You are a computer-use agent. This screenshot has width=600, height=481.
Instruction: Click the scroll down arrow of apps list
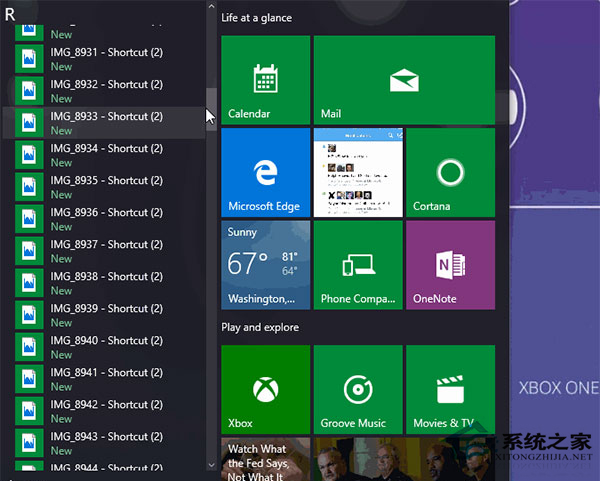pyautogui.click(x=211, y=465)
